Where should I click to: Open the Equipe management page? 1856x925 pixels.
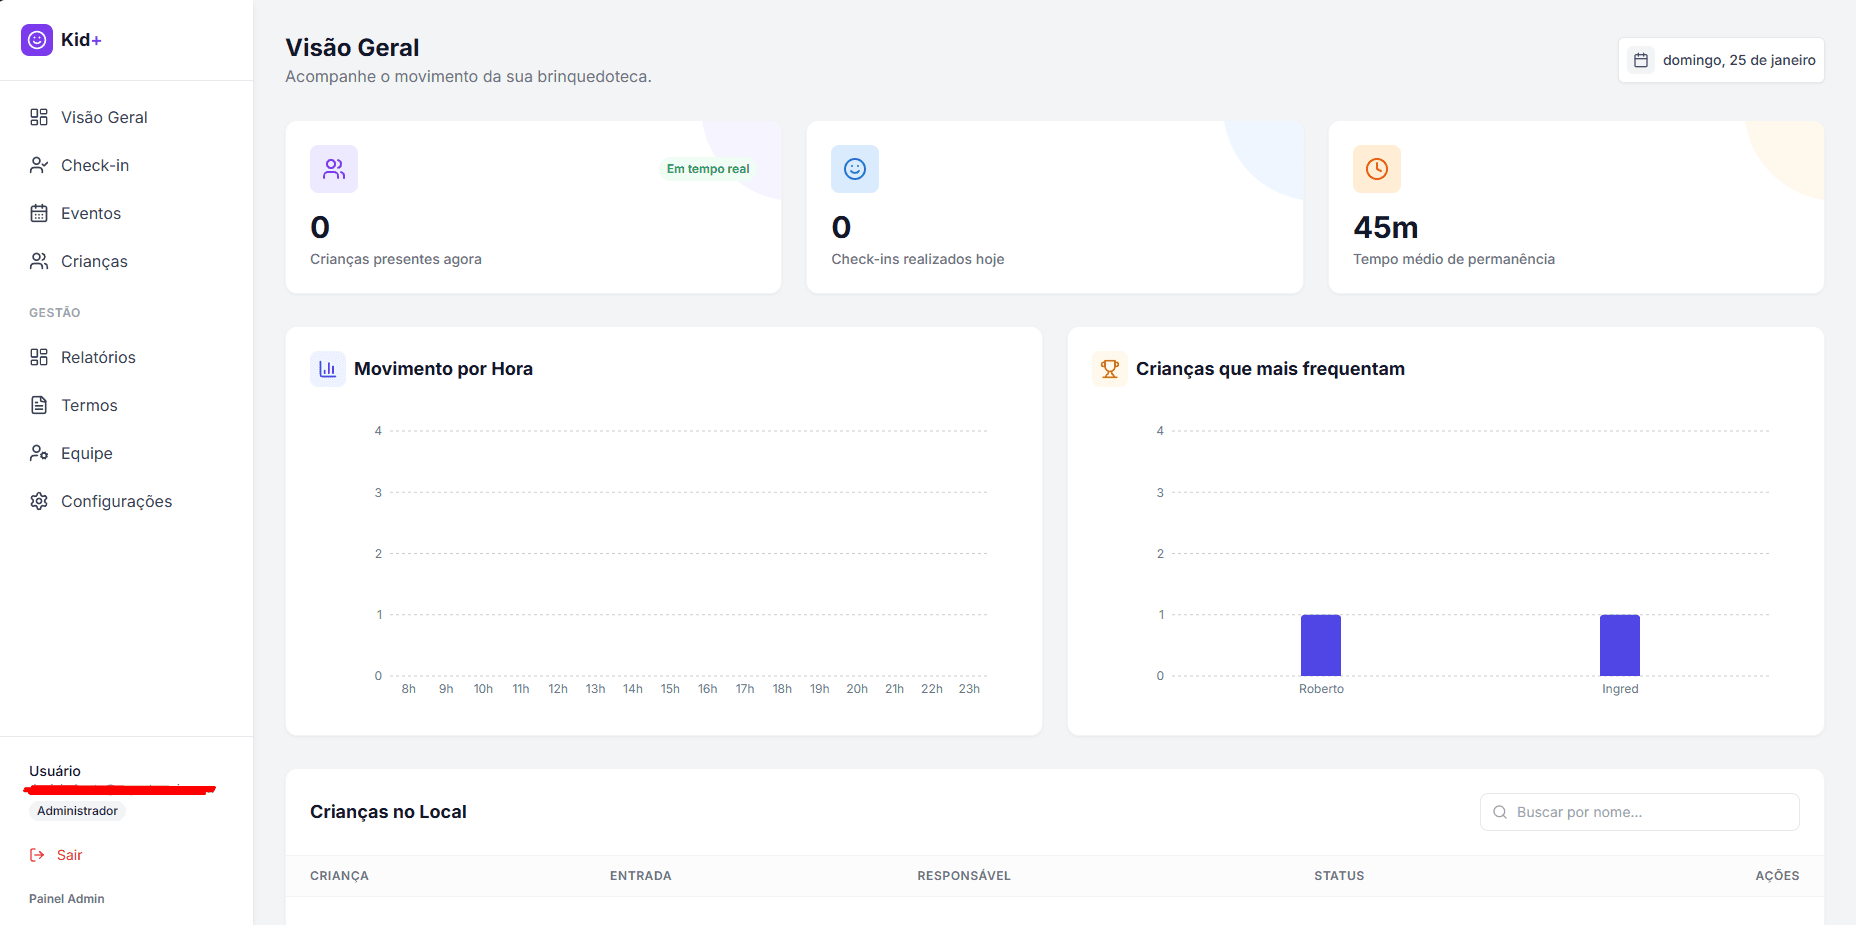point(87,453)
